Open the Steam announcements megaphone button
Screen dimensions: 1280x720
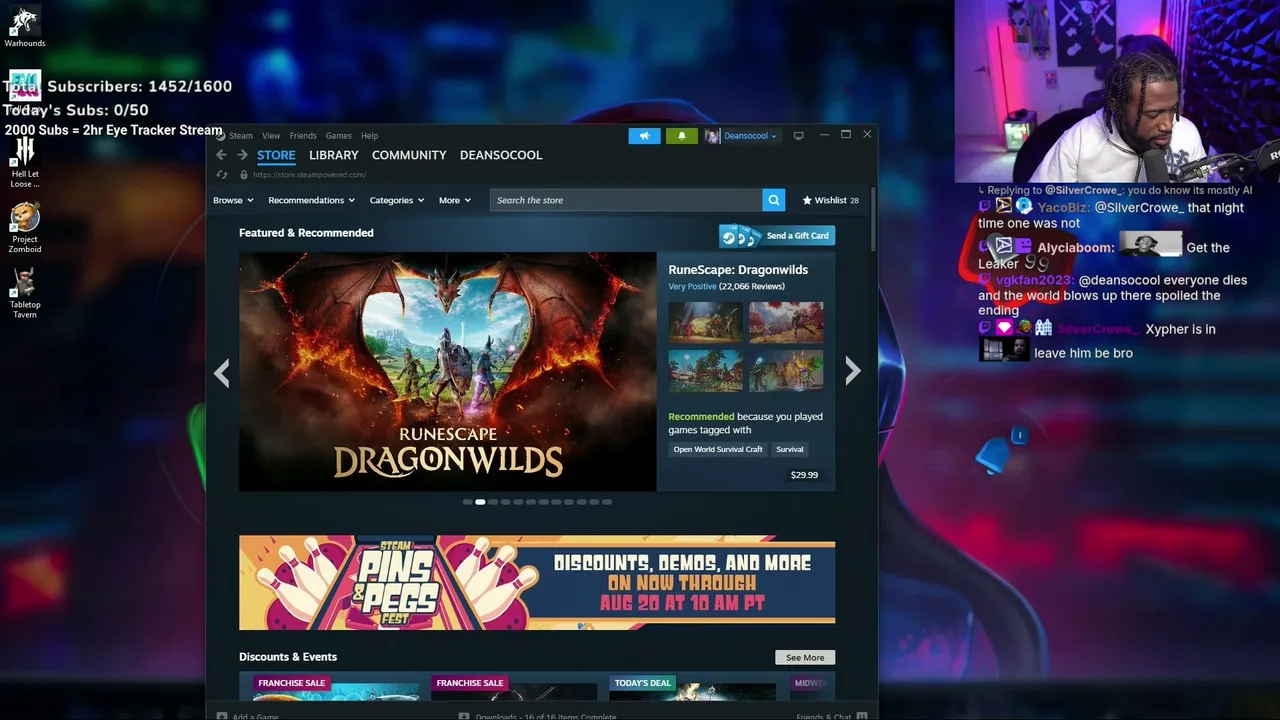click(x=644, y=136)
